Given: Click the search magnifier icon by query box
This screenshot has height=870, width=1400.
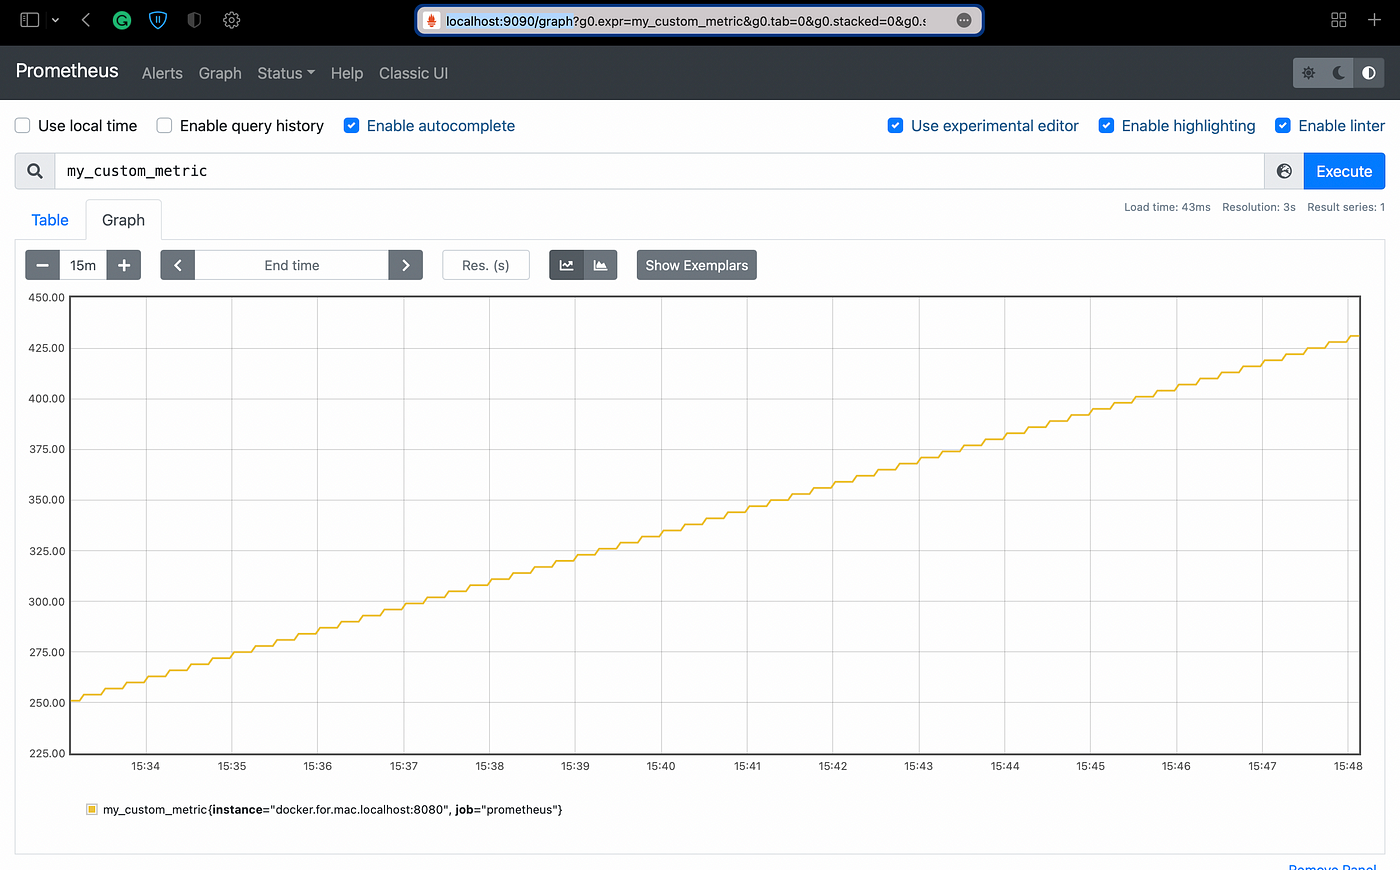Looking at the screenshot, I should (x=35, y=171).
